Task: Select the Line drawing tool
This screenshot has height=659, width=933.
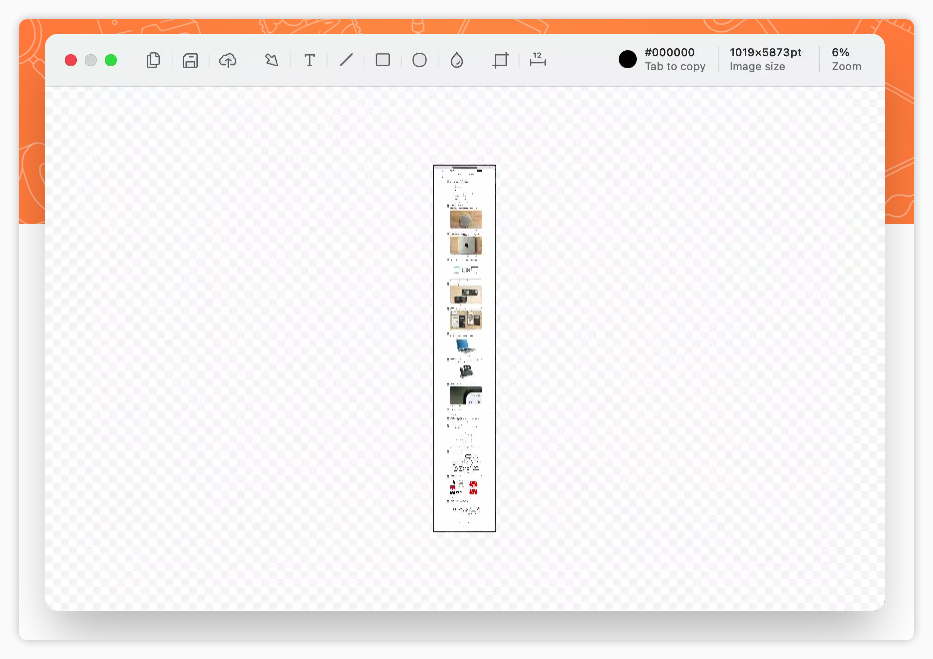Action: (346, 60)
